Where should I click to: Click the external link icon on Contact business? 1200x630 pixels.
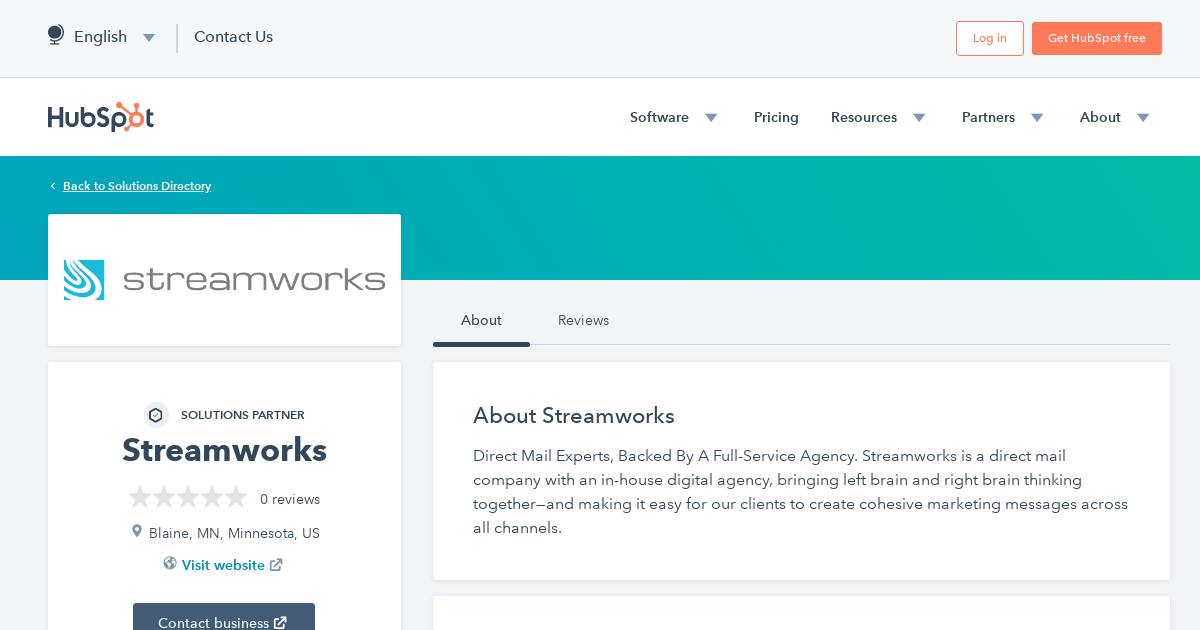click(x=281, y=623)
